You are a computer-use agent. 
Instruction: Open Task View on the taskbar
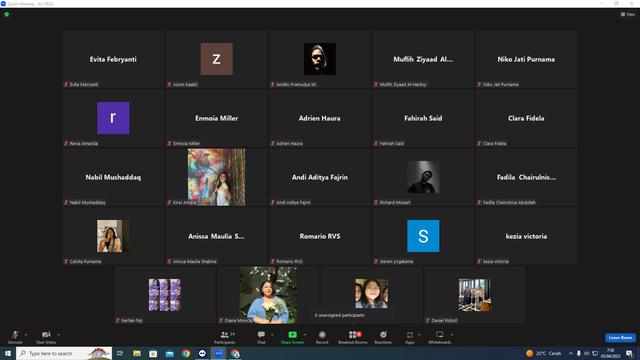120,353
